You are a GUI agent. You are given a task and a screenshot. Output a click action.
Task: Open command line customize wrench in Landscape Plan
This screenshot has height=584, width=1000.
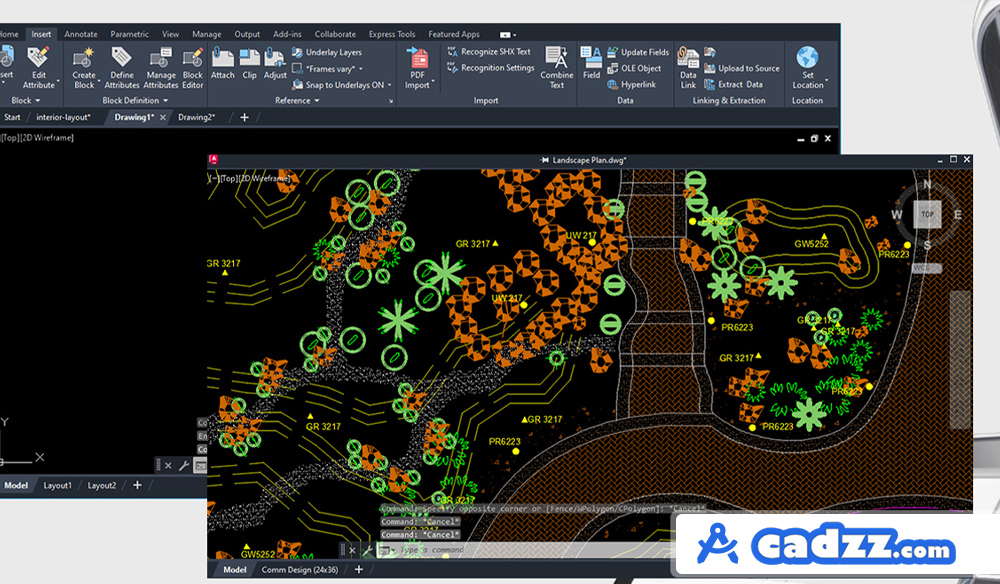click(367, 550)
